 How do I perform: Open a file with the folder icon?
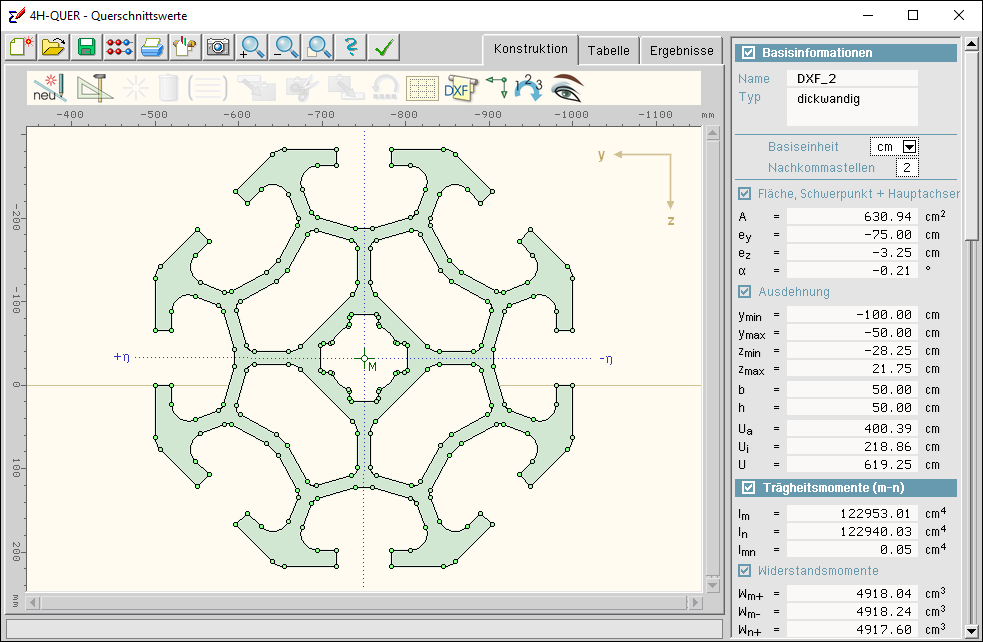tap(54, 47)
